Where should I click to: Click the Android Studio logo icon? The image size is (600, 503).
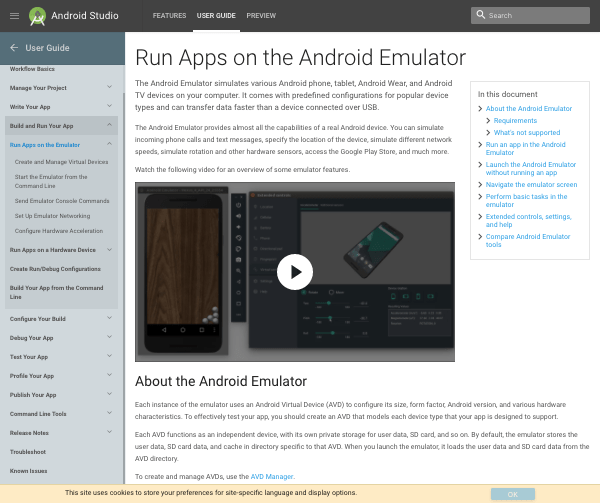38,16
